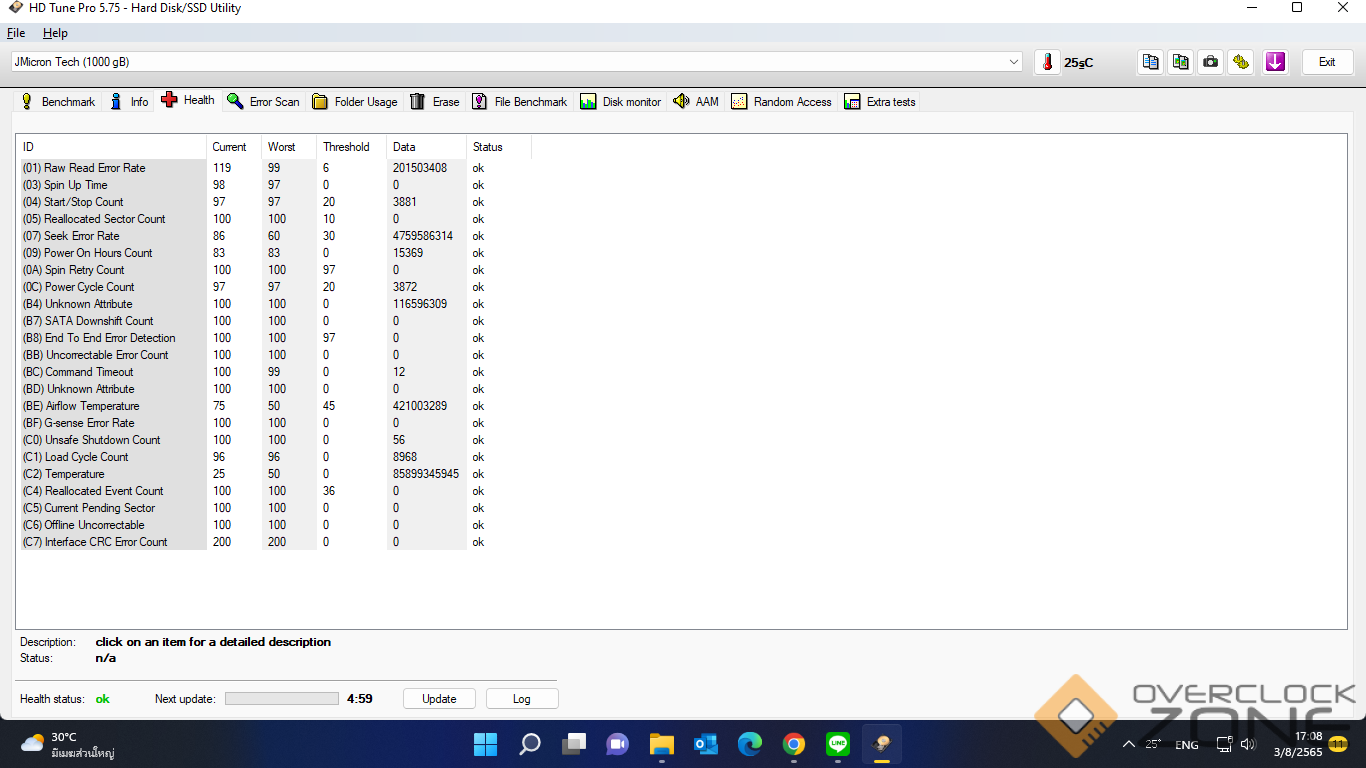Go to the Disk monitor tab
The width and height of the screenshot is (1366, 768).
pos(621,102)
